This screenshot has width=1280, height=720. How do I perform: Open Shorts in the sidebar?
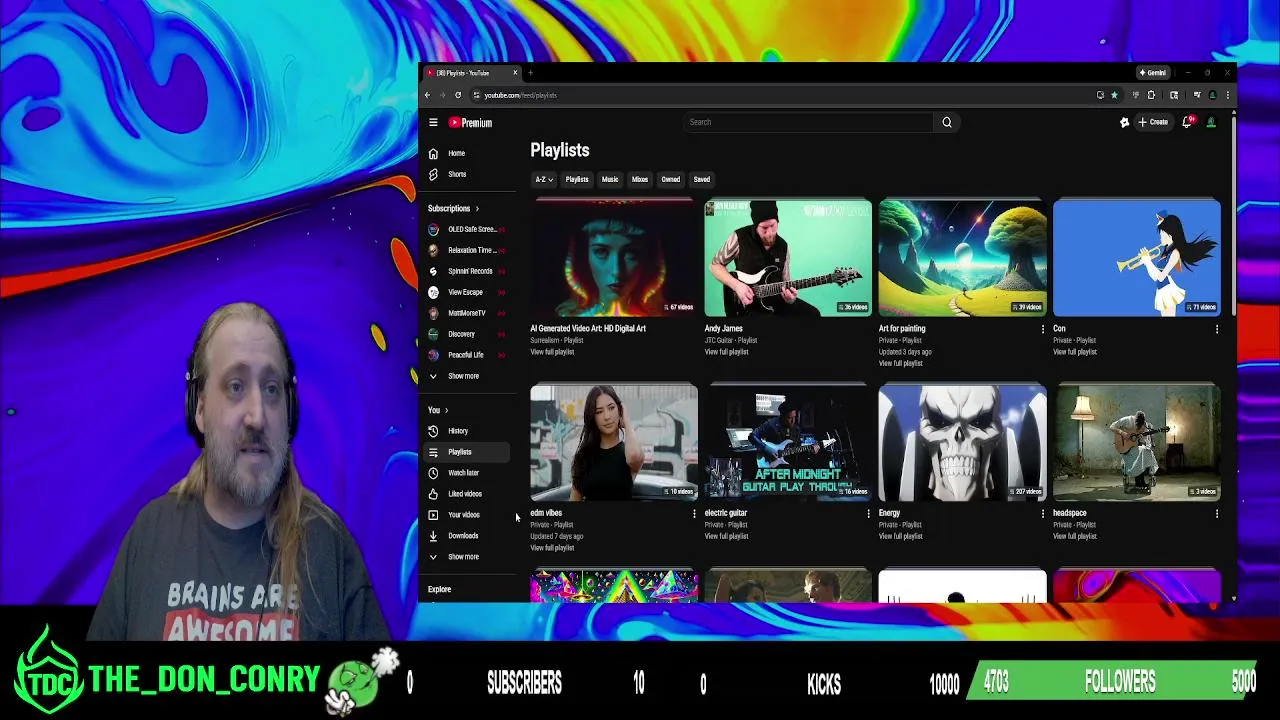pos(457,174)
